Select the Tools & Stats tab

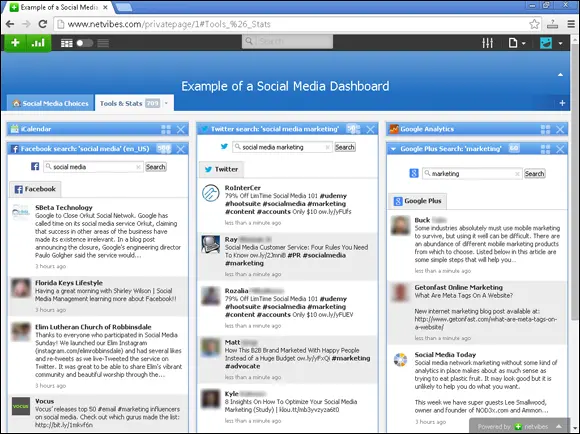121,104
